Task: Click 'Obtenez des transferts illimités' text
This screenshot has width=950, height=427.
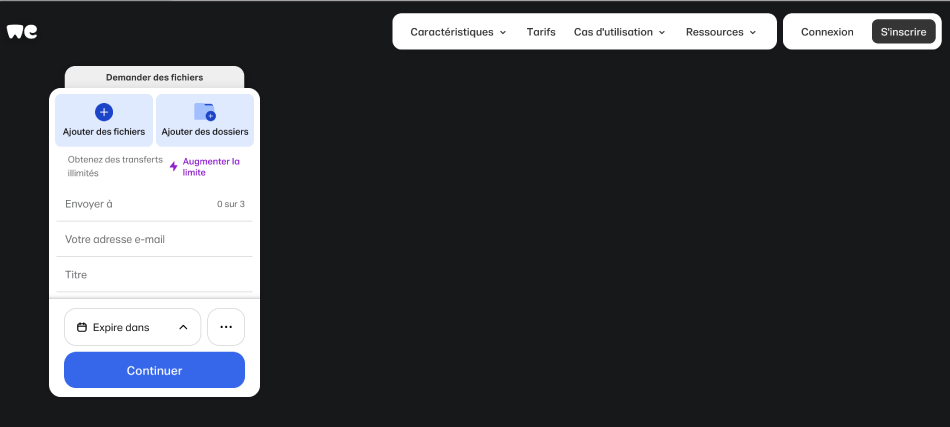Action: (x=115, y=167)
